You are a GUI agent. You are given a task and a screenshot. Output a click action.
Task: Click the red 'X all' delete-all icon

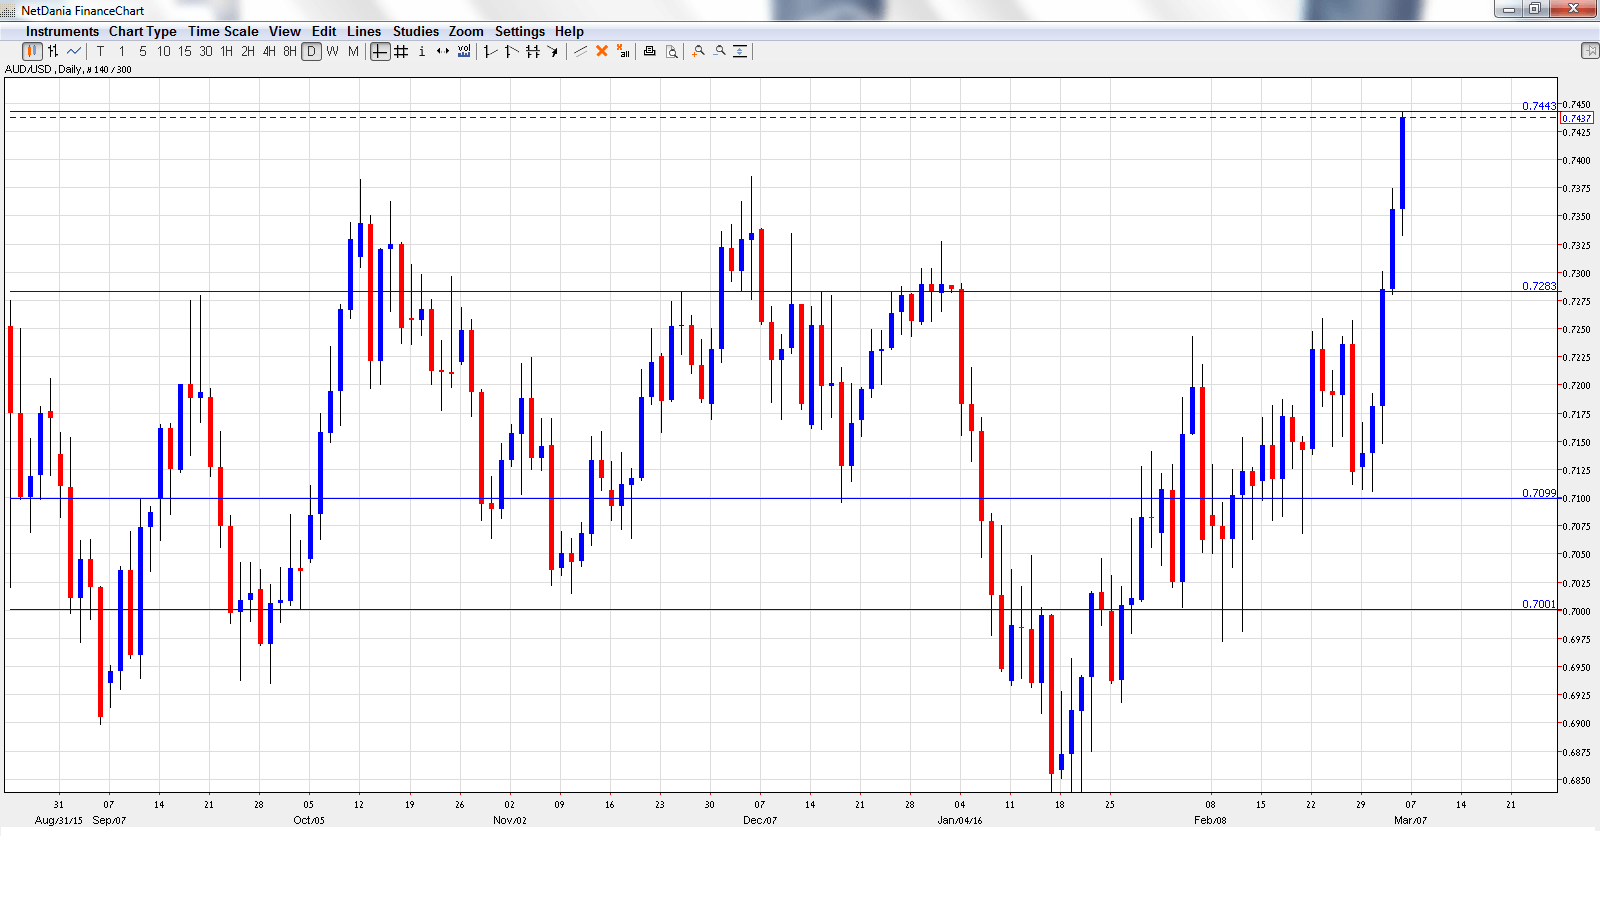coord(623,51)
